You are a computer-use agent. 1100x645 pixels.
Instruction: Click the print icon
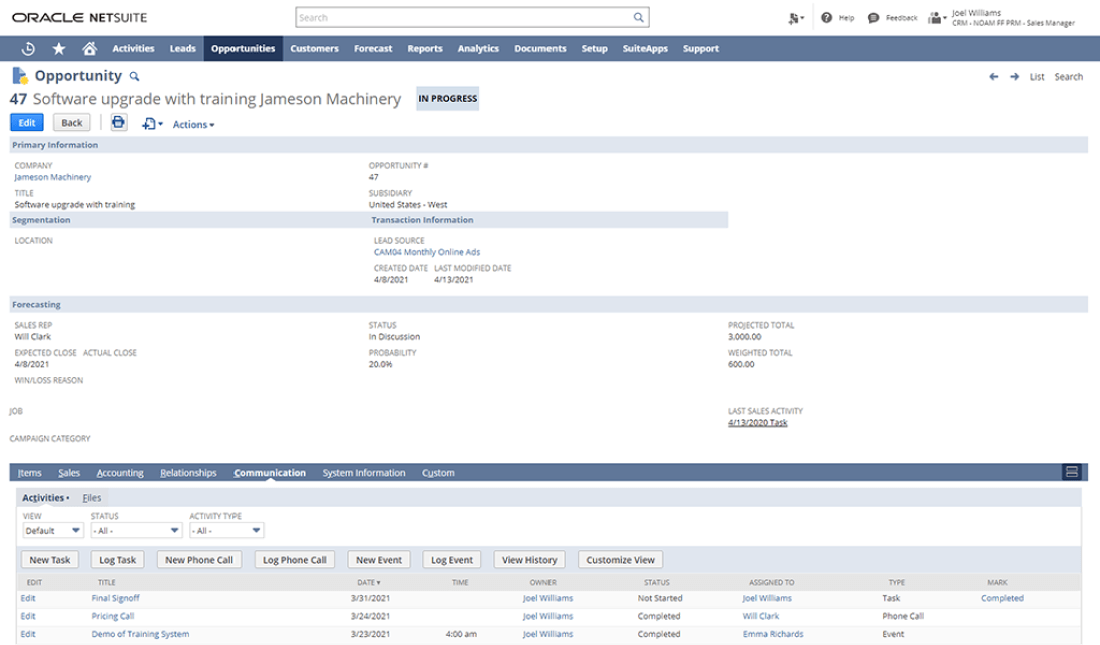(118, 123)
